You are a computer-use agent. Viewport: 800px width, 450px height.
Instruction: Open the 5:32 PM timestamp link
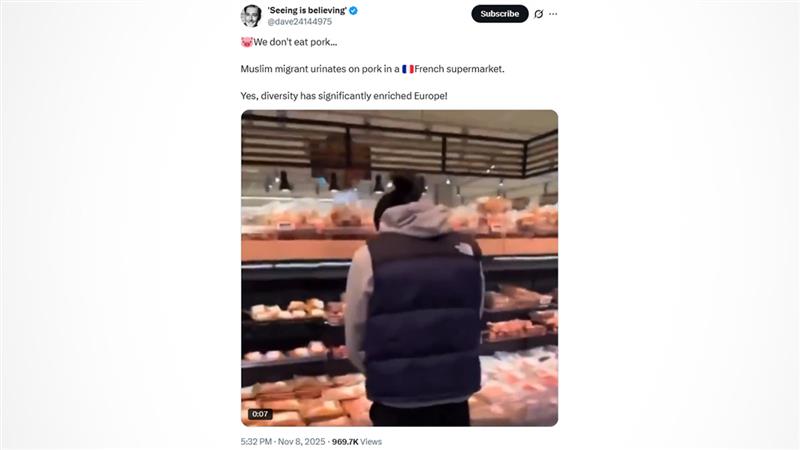pyautogui.click(x=256, y=441)
